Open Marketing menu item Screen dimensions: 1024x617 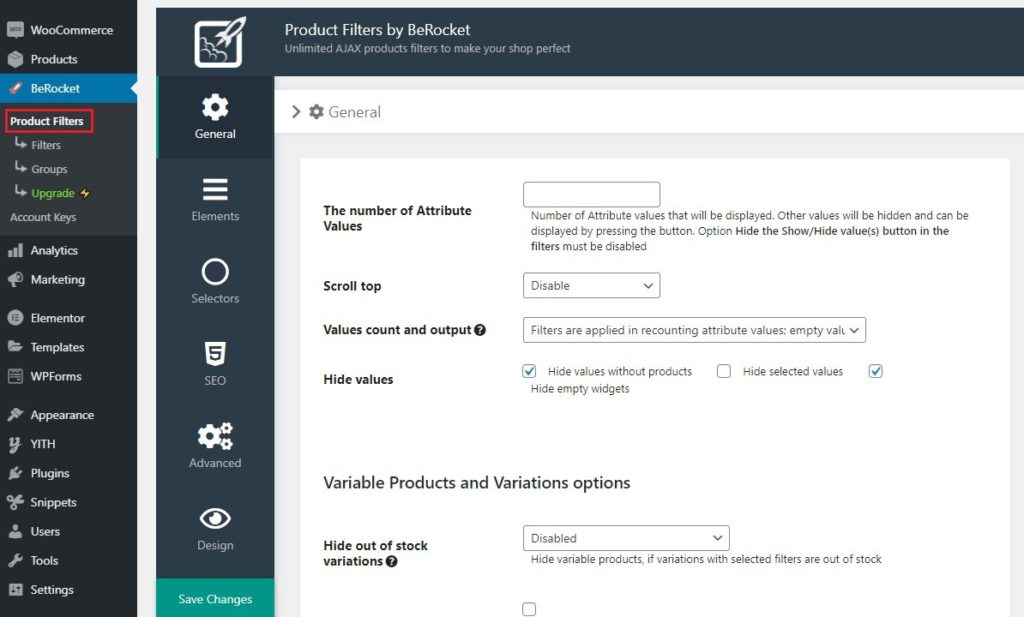pyautogui.click(x=57, y=279)
